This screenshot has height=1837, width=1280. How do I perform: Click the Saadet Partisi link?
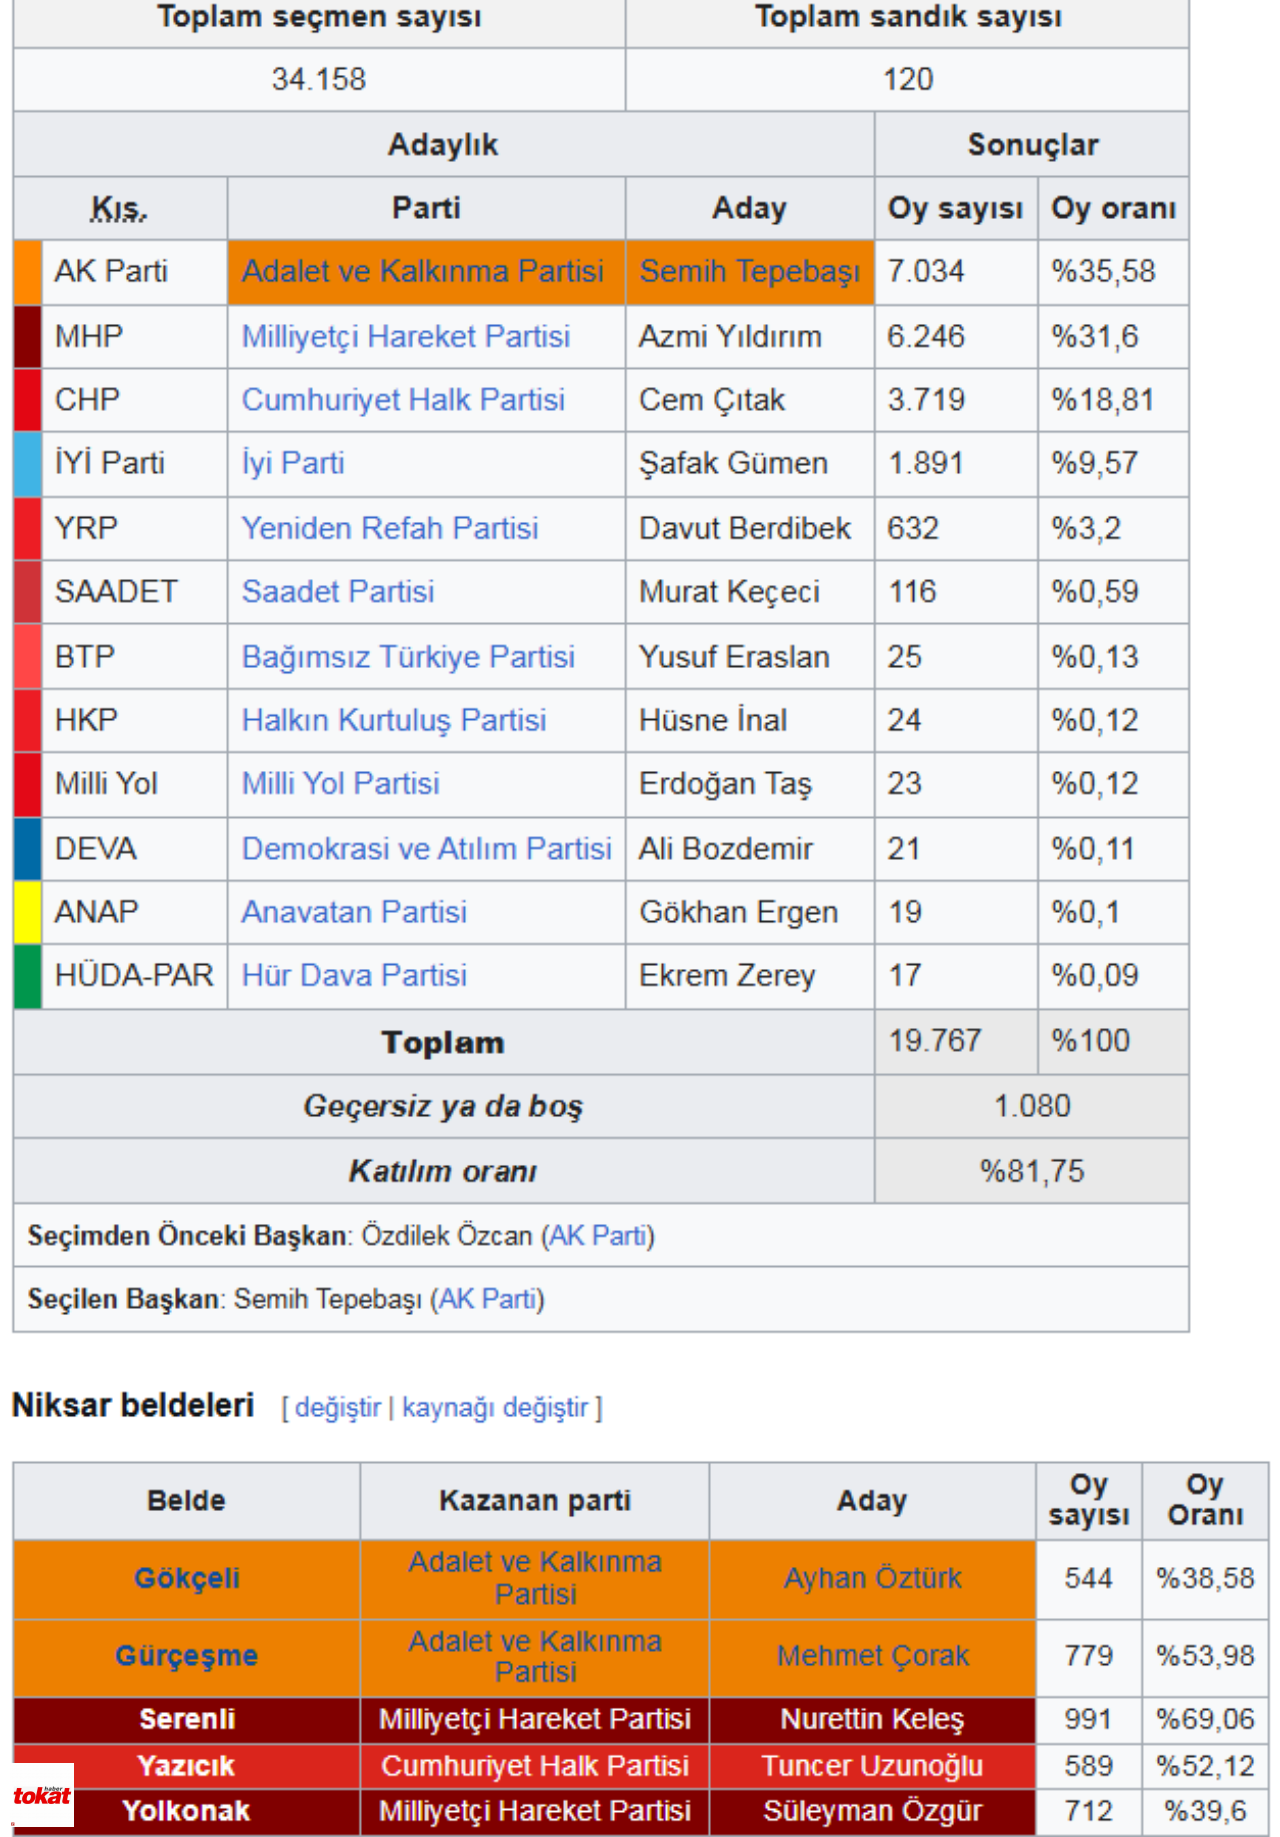point(338,591)
